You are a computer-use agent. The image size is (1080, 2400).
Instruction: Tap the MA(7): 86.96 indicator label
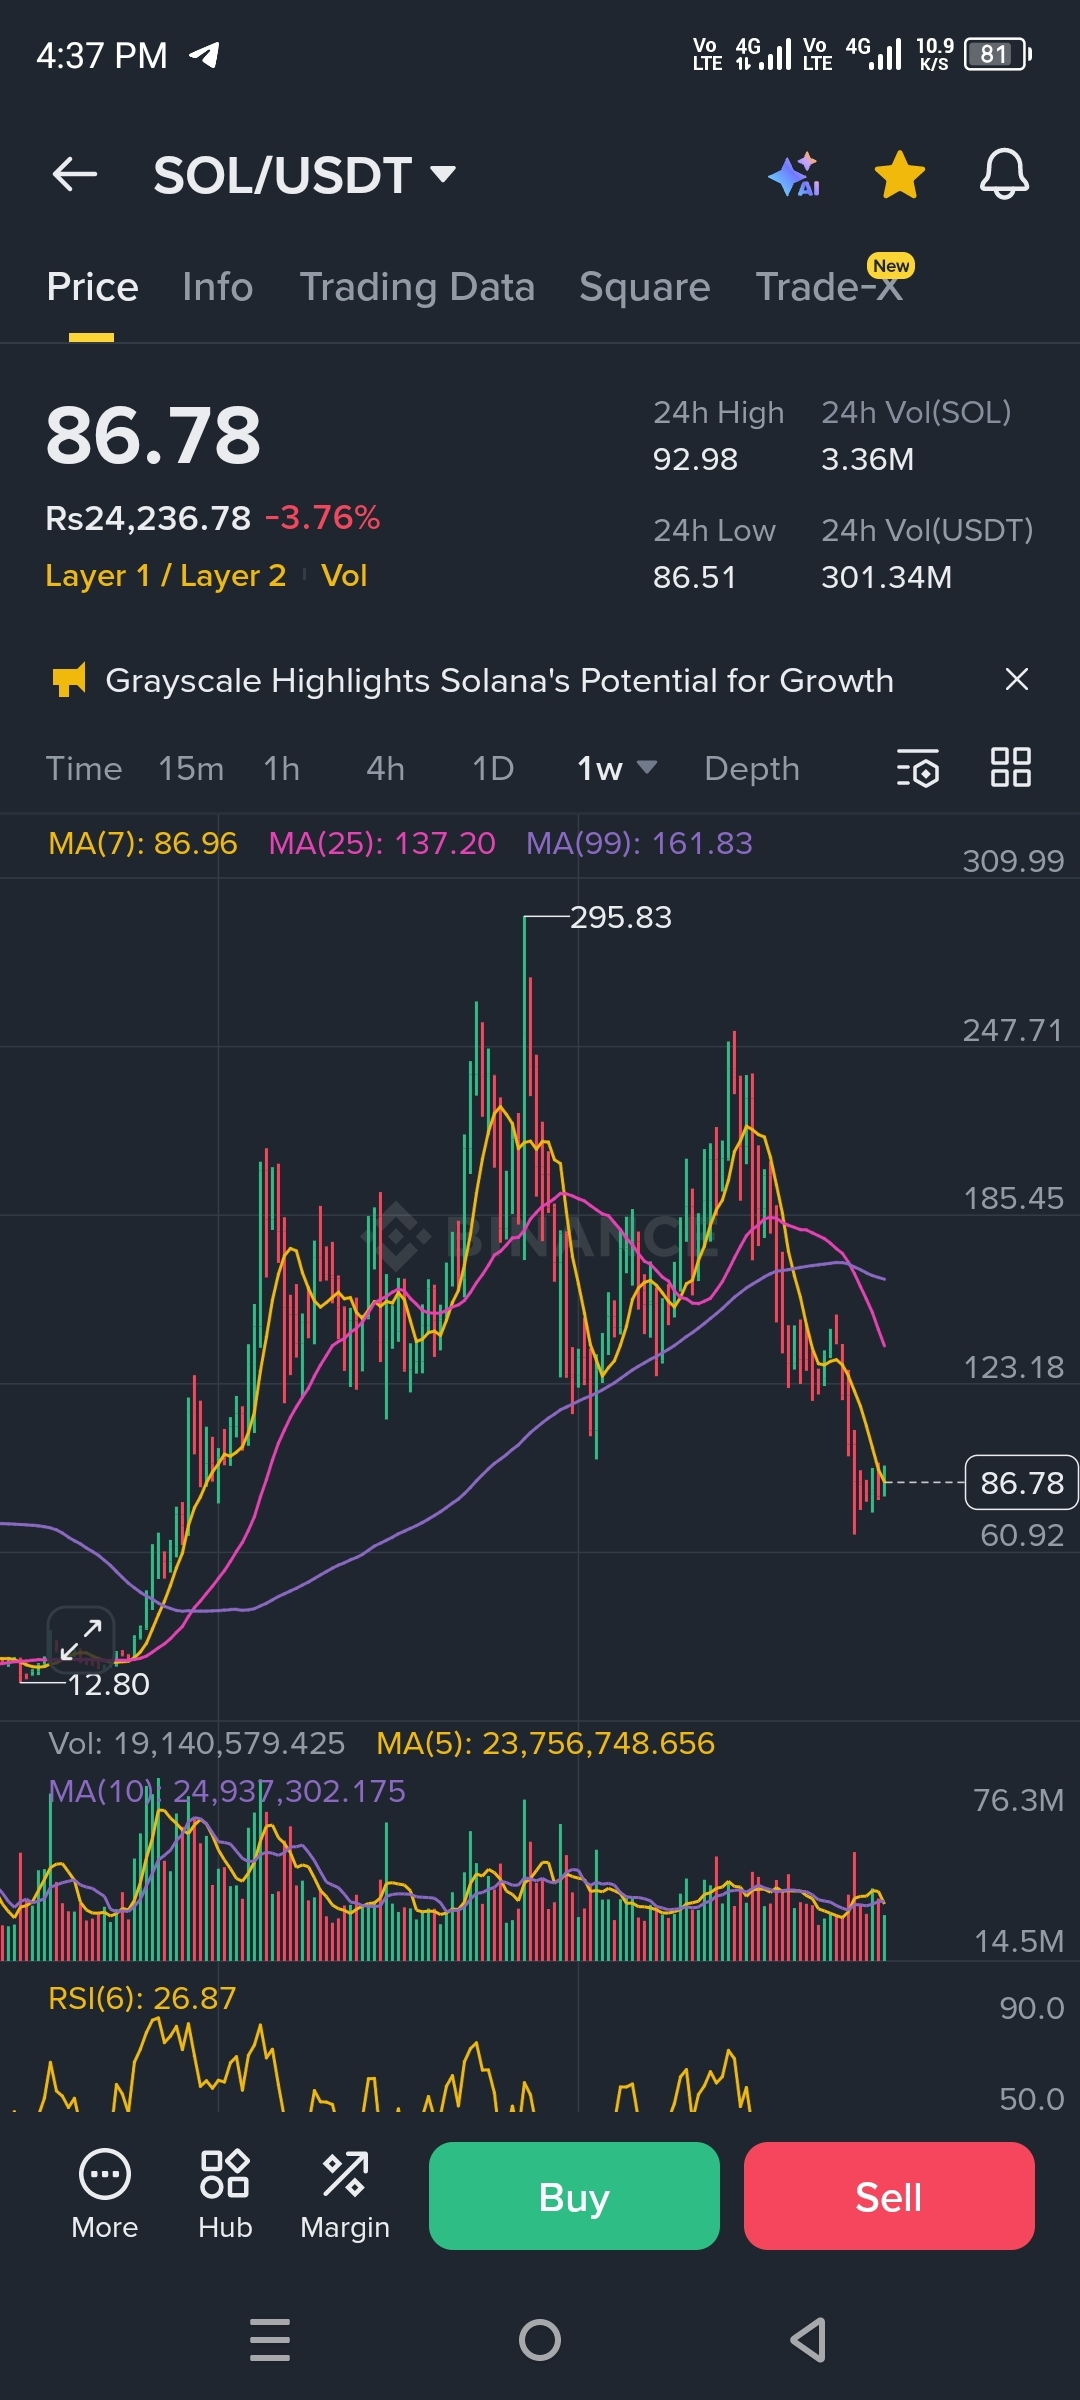(x=143, y=844)
